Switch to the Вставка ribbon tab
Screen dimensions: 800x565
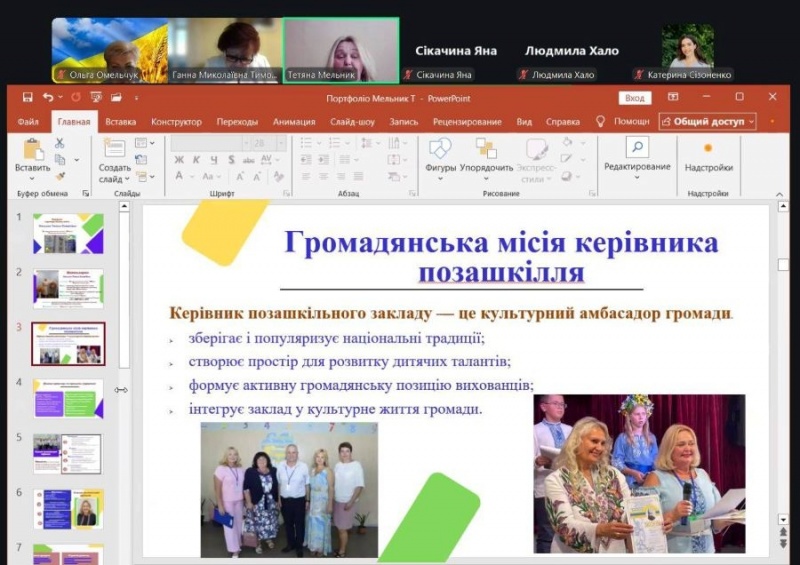120,122
